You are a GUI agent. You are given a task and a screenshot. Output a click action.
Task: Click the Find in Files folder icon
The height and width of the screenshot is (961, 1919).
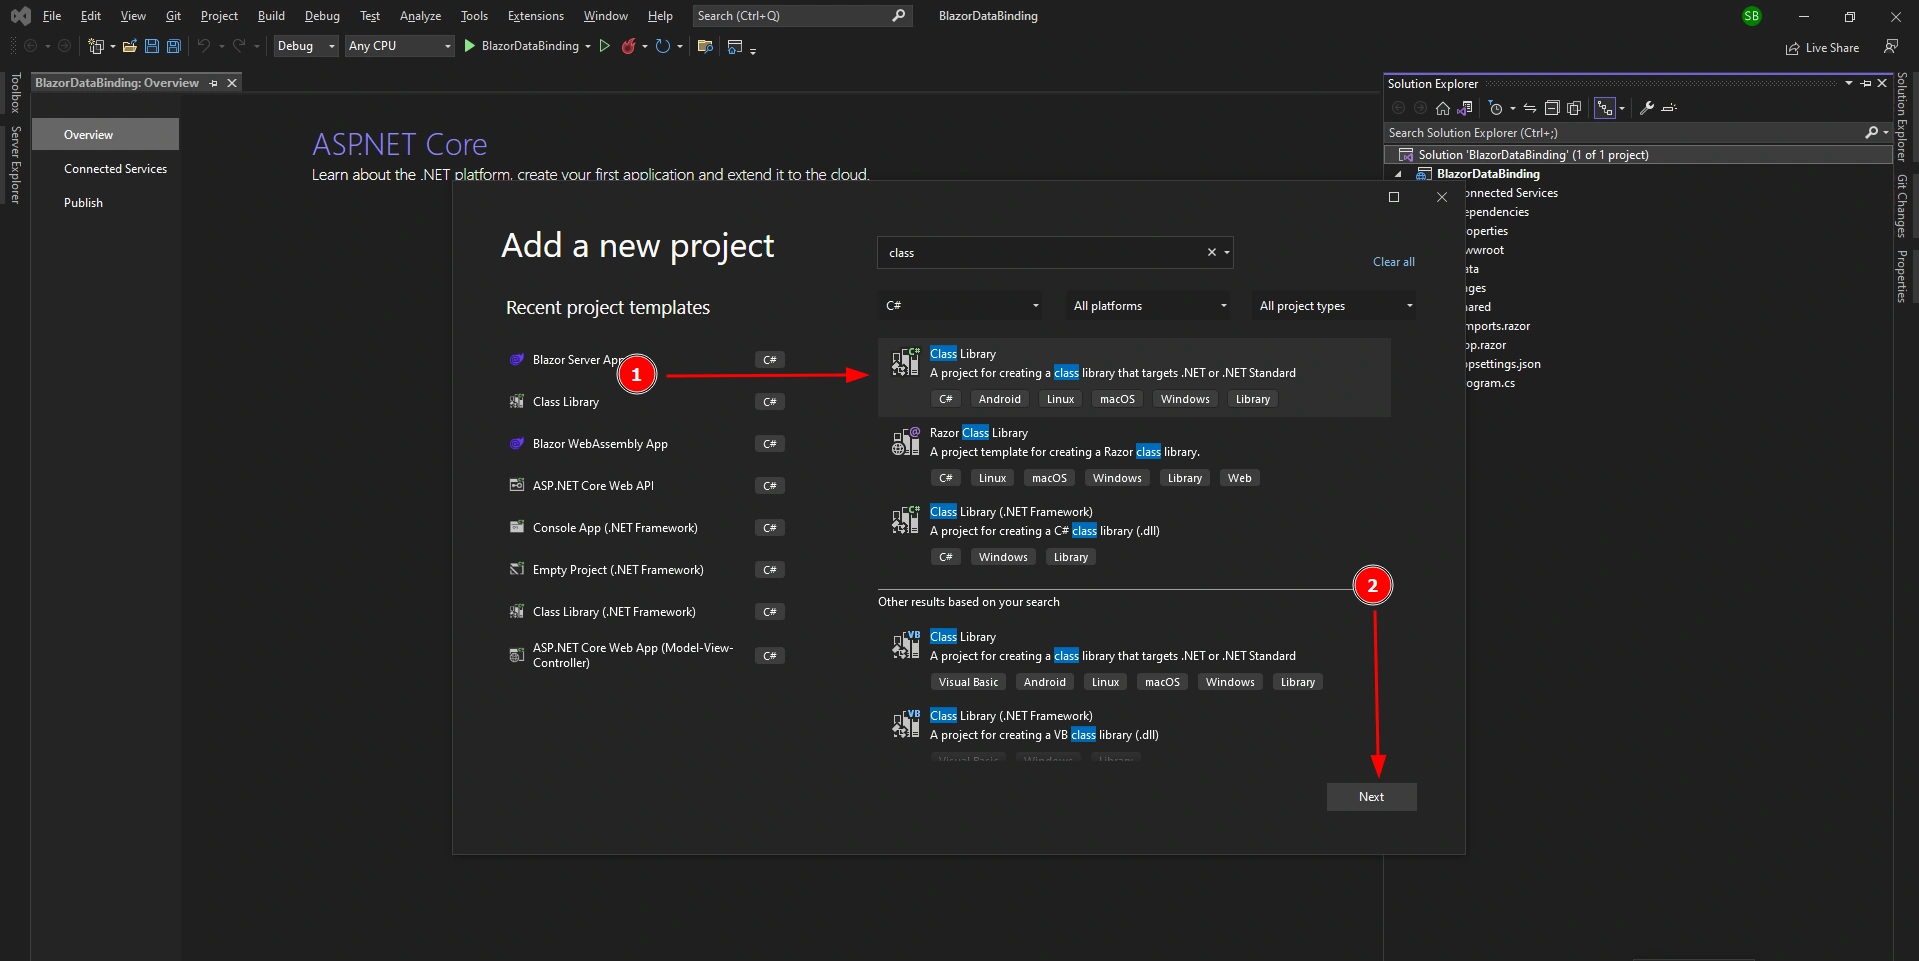coord(705,46)
